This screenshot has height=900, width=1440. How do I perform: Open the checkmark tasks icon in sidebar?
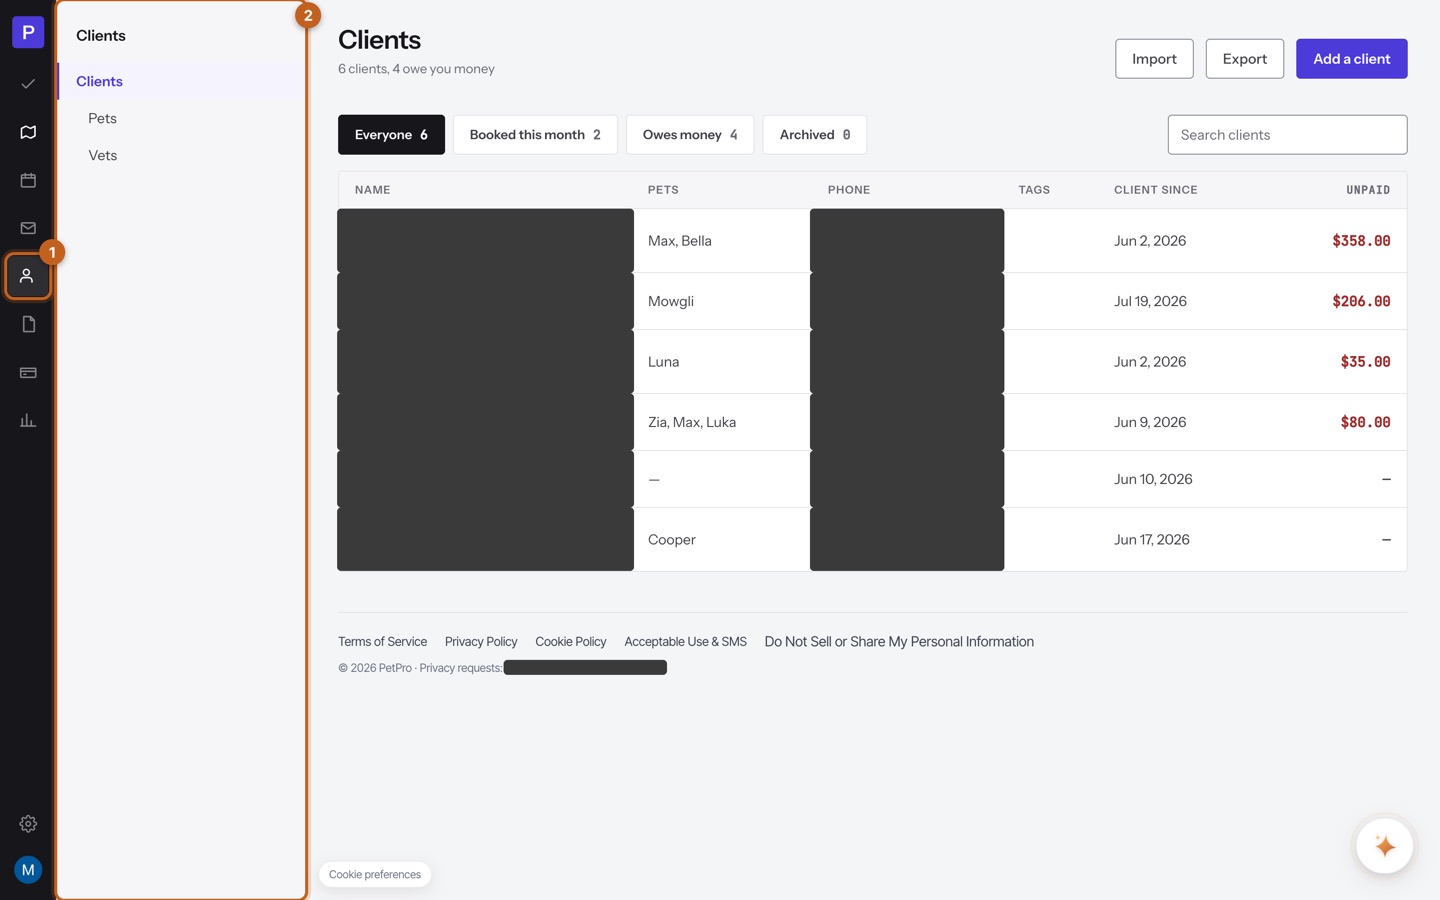28,84
